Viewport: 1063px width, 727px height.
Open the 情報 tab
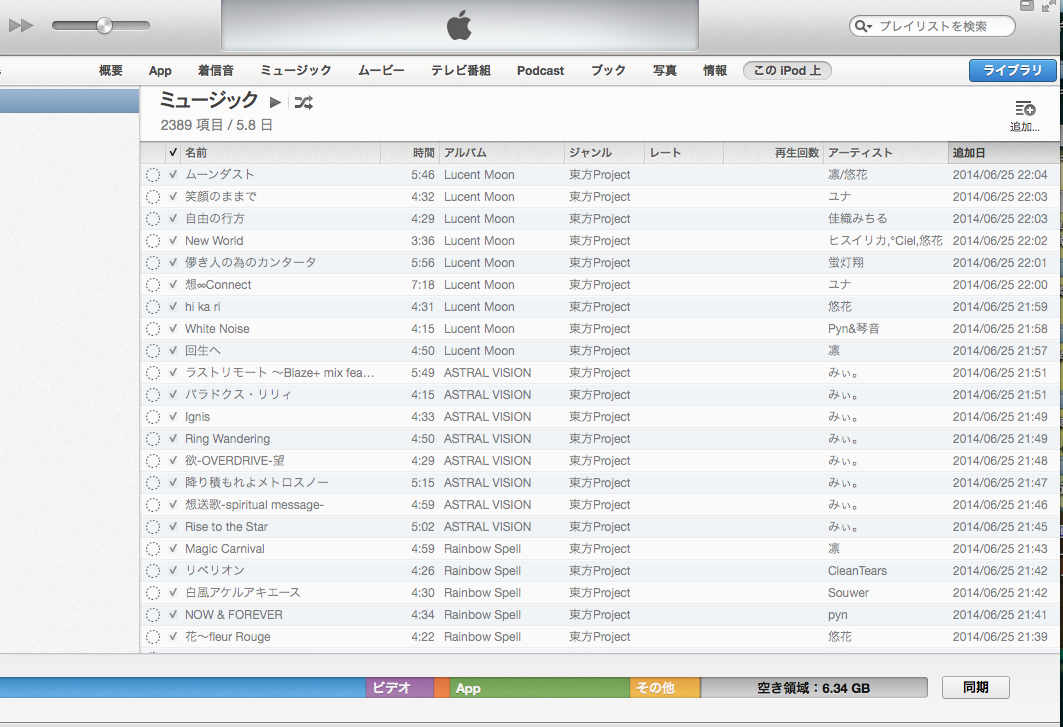point(715,71)
